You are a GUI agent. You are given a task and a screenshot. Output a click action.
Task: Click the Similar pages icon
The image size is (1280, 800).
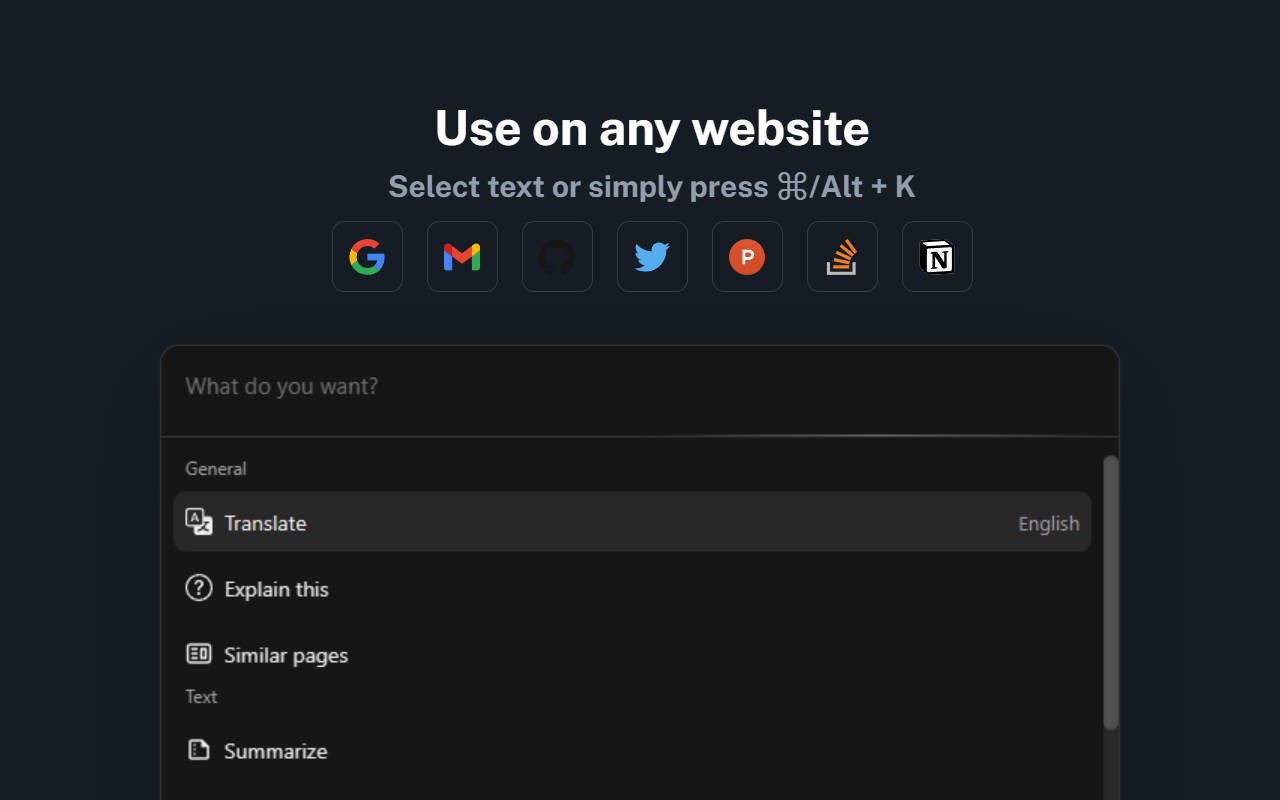199,654
